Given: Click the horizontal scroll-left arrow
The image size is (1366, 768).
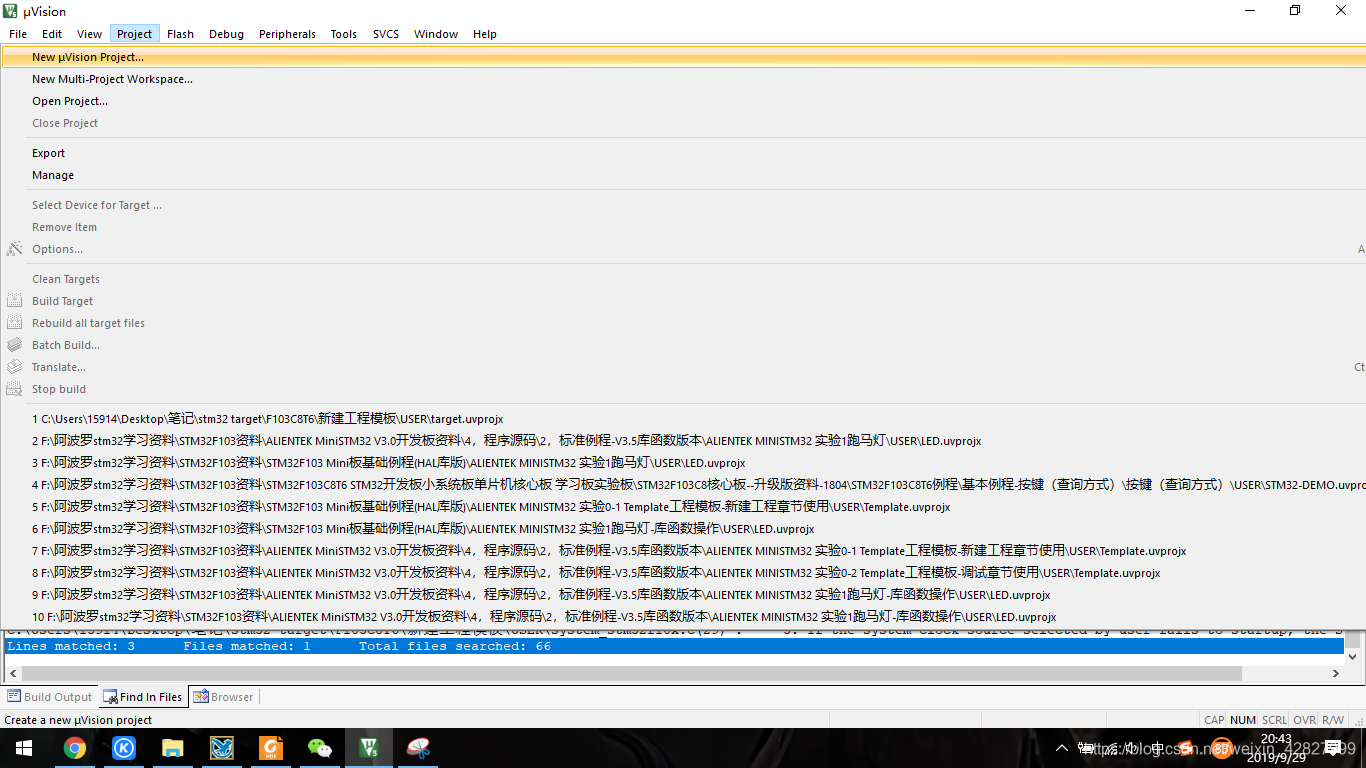Looking at the screenshot, I should coord(11,672).
